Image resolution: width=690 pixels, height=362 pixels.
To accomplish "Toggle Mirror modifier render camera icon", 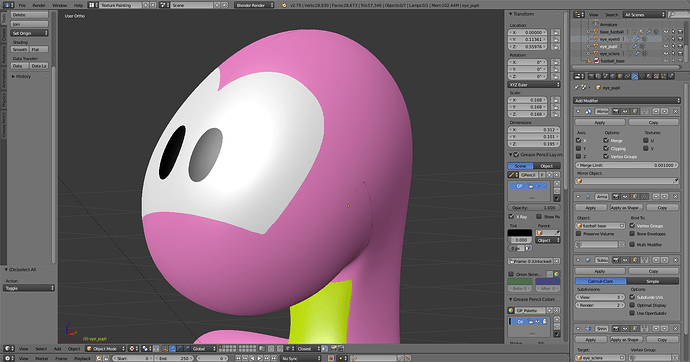I will (x=616, y=111).
